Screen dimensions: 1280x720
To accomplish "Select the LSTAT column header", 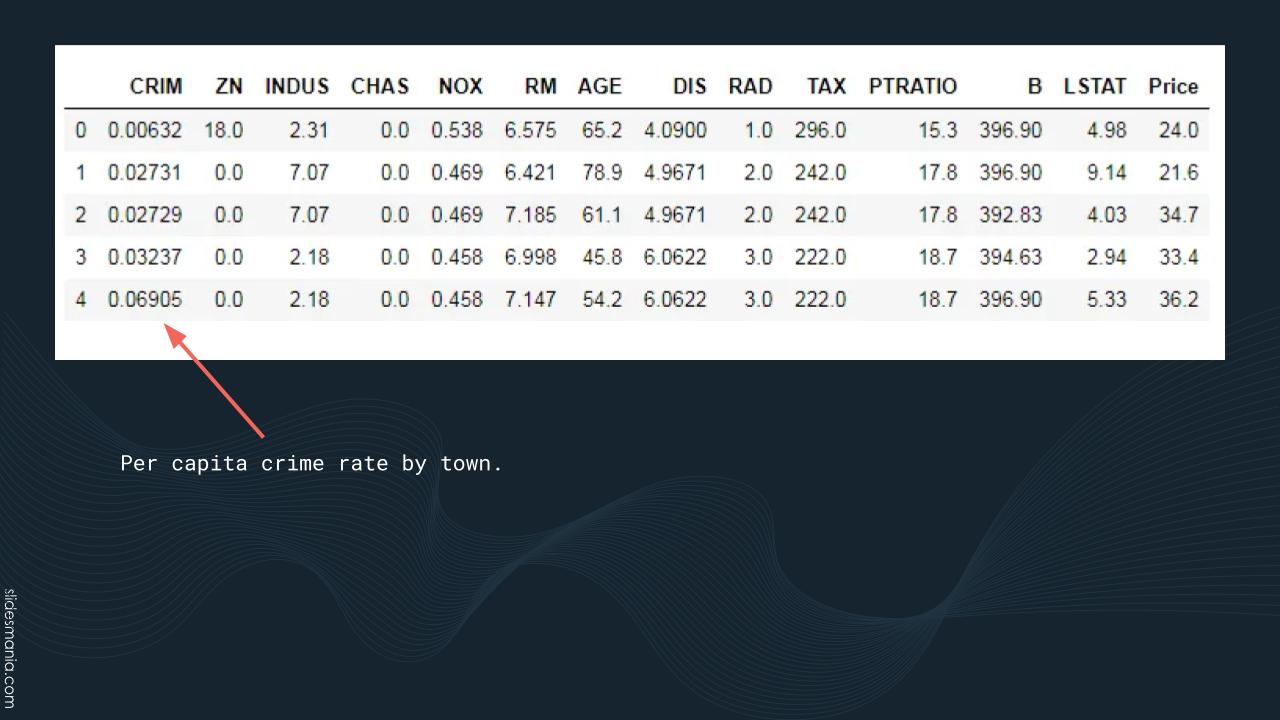I will pos(1095,87).
